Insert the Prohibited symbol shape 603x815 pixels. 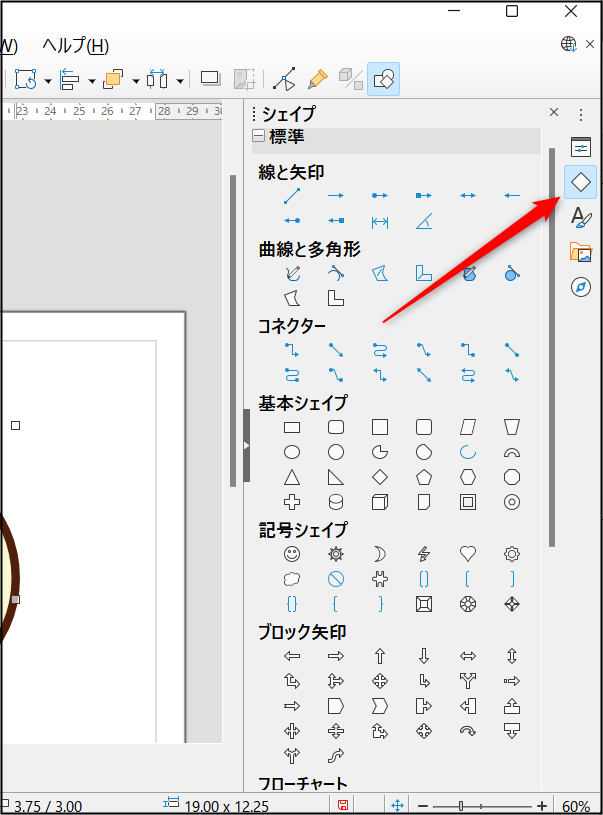tap(336, 579)
